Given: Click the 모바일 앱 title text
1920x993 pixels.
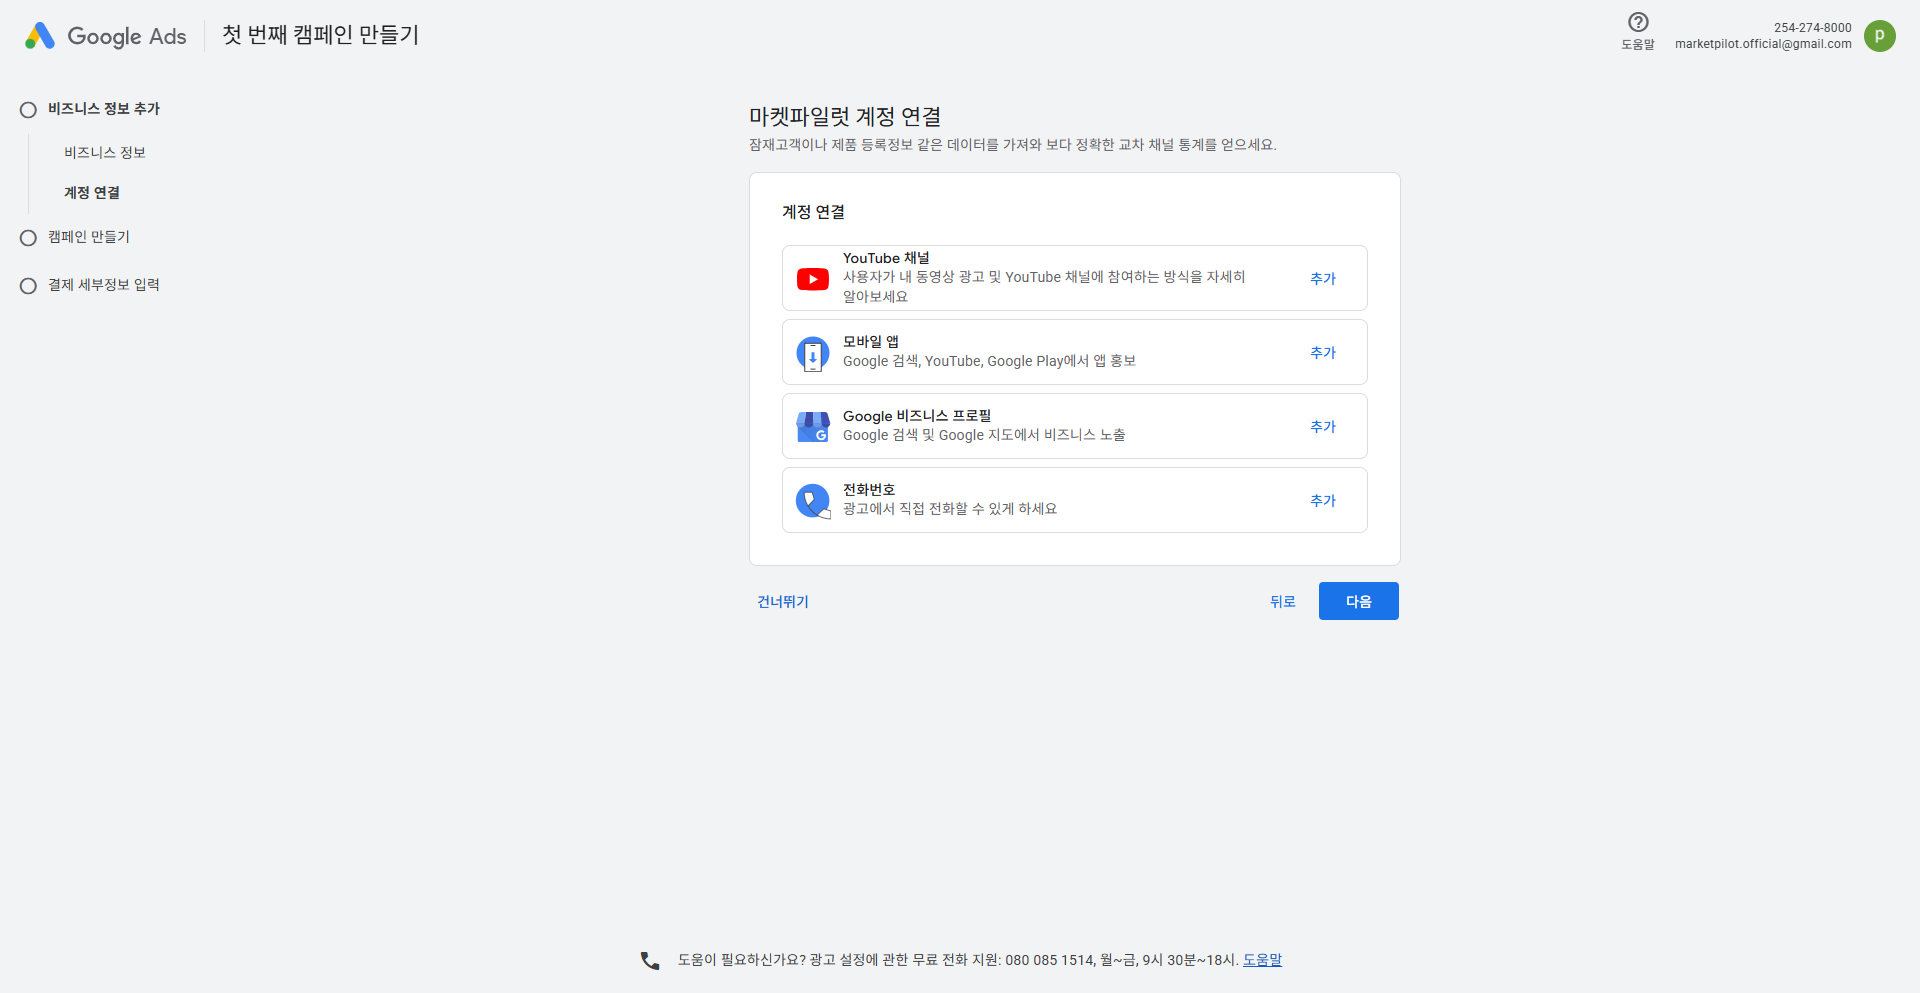Looking at the screenshot, I should [x=871, y=342].
